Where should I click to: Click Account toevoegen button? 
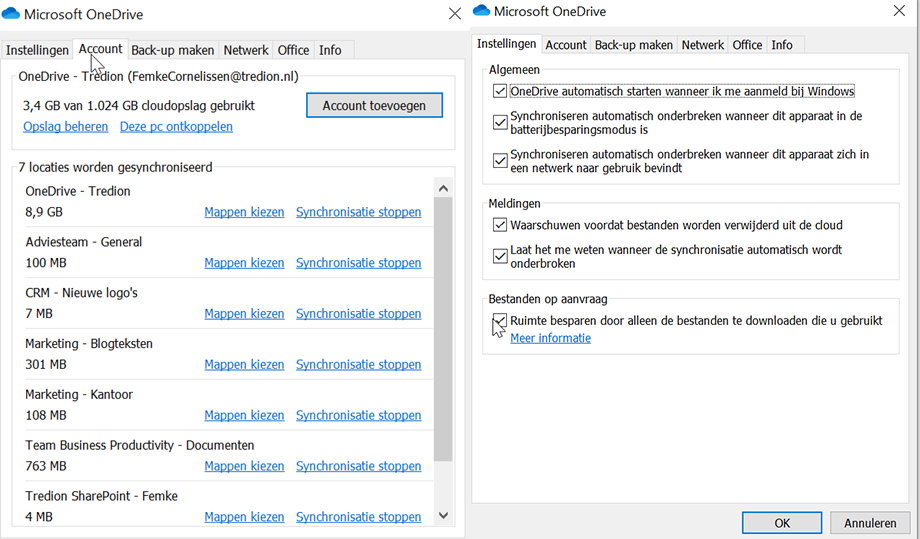coord(374,106)
